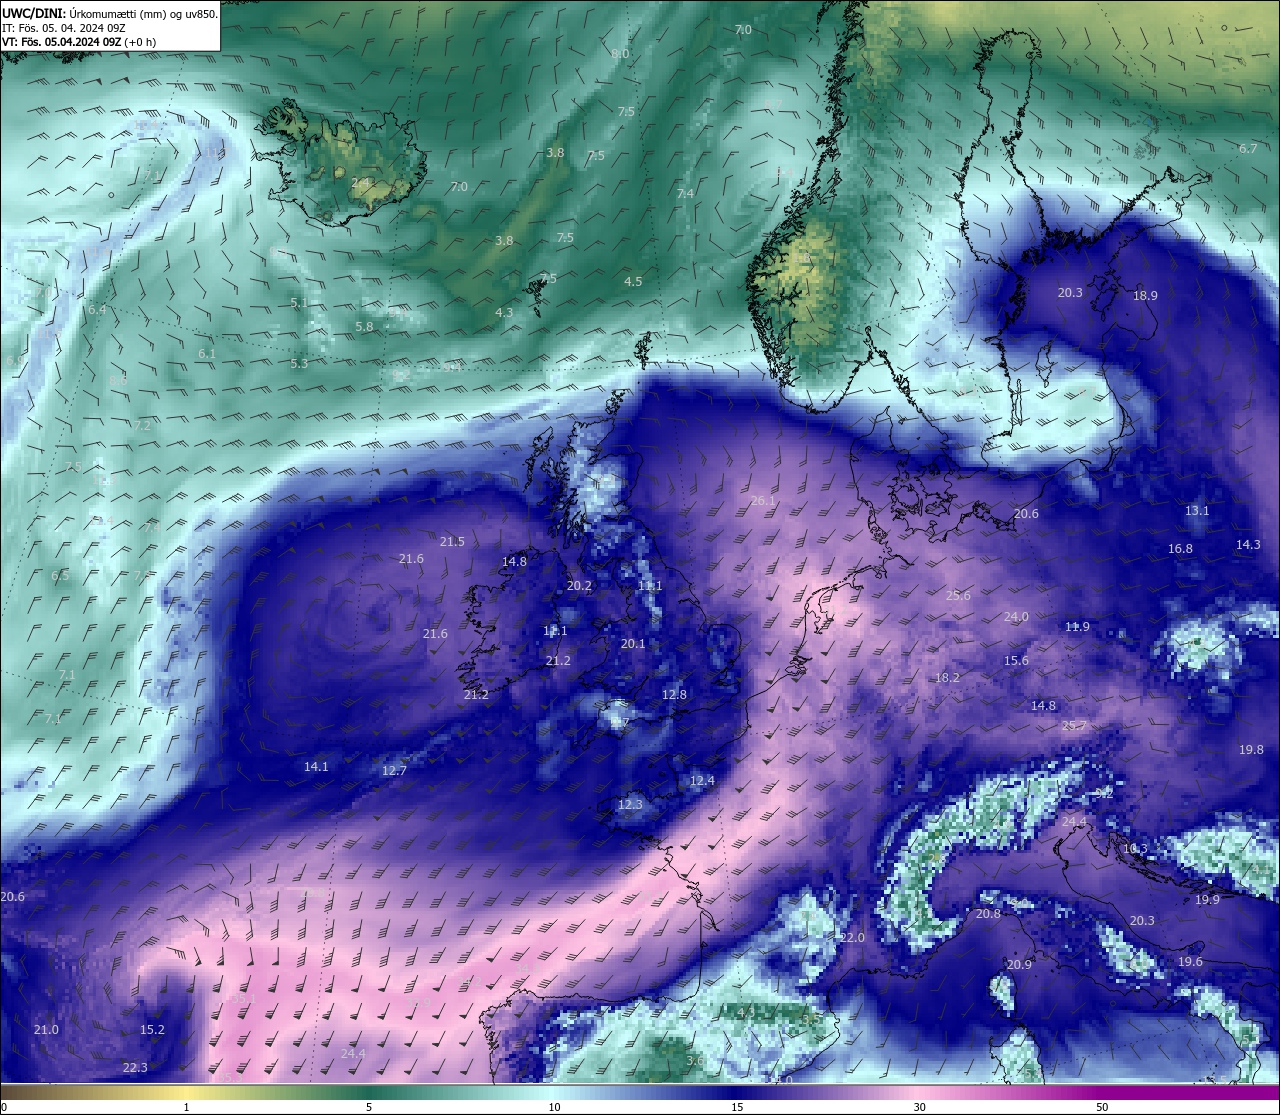Click the 30 tick on the color scale
The height and width of the screenshot is (1115, 1280).
919,1107
